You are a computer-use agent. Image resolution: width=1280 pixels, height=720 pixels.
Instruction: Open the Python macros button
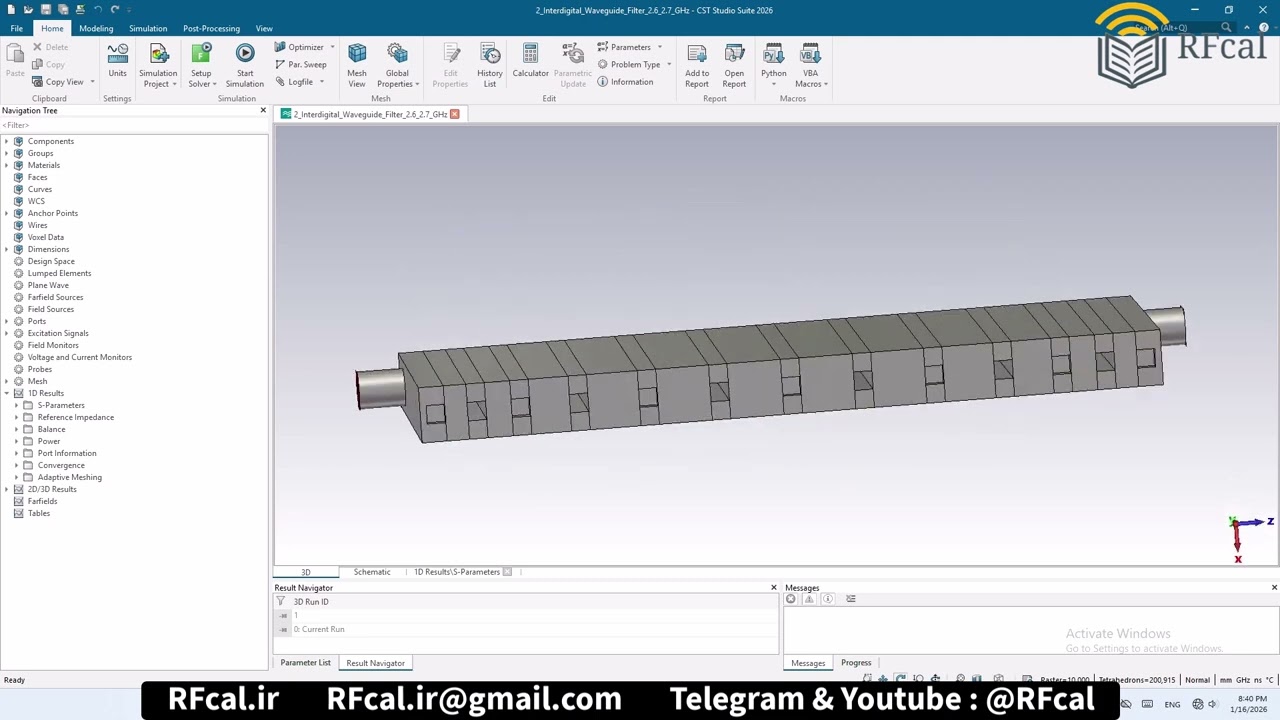(773, 65)
